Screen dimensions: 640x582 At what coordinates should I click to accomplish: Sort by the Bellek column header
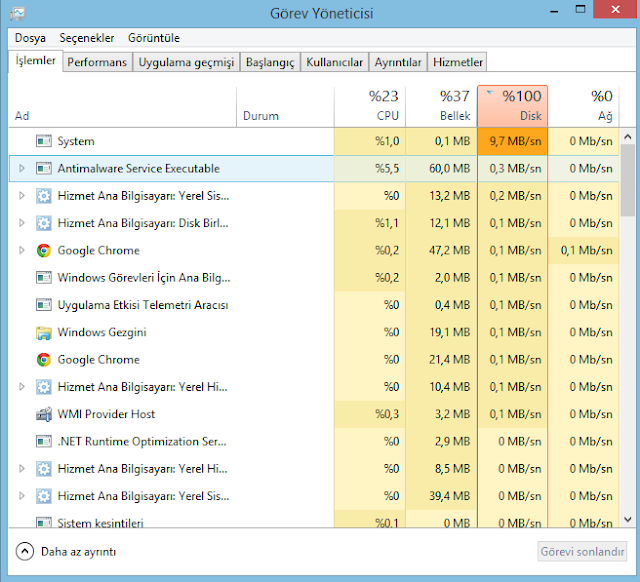click(441, 107)
